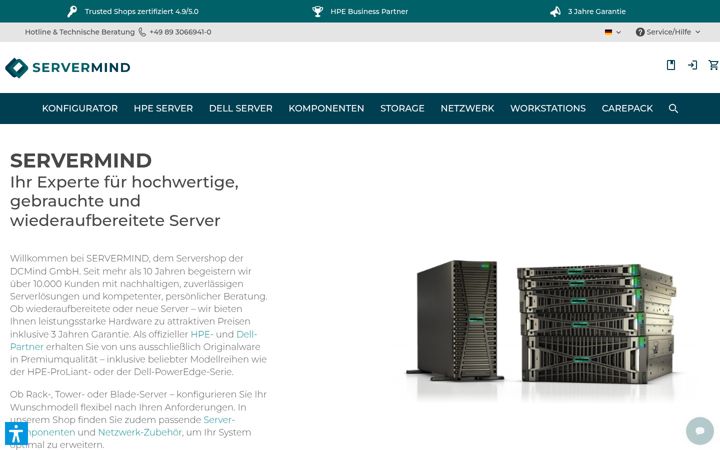Click the tower server product image

(x=455, y=321)
